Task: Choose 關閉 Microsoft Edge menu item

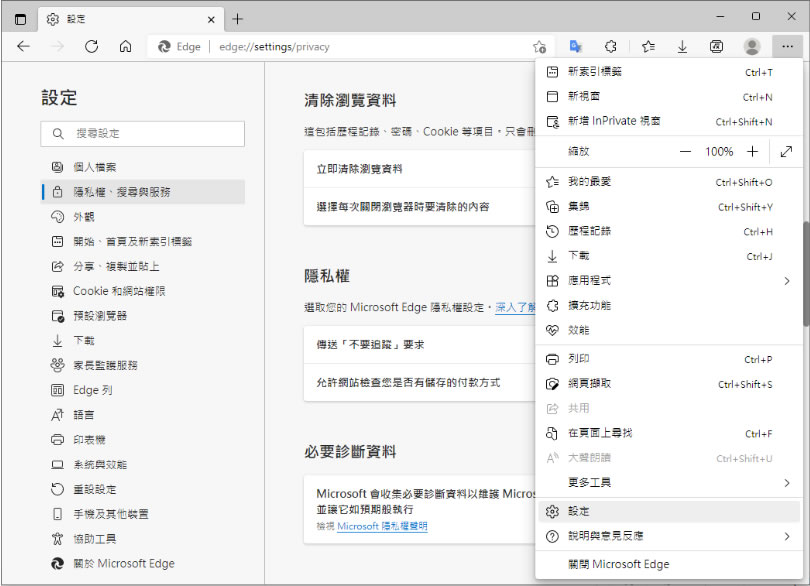Action: click(668, 565)
